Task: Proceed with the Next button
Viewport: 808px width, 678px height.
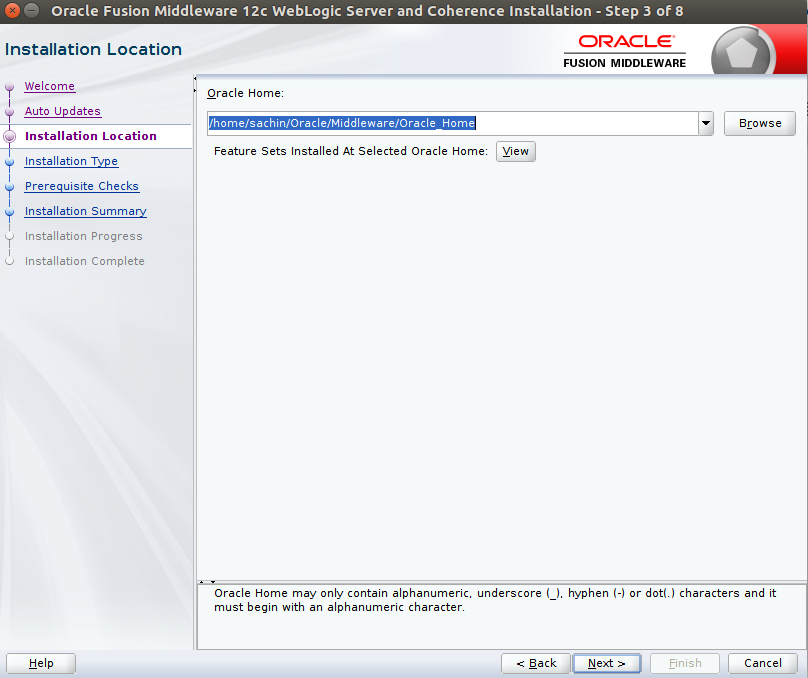Action: 607,663
